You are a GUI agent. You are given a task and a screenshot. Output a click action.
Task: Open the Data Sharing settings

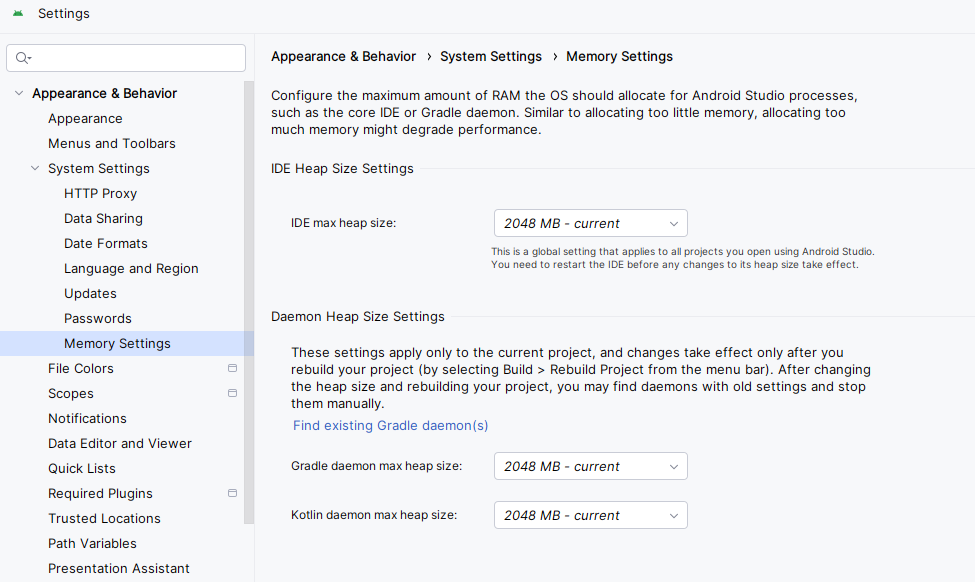click(x=103, y=218)
